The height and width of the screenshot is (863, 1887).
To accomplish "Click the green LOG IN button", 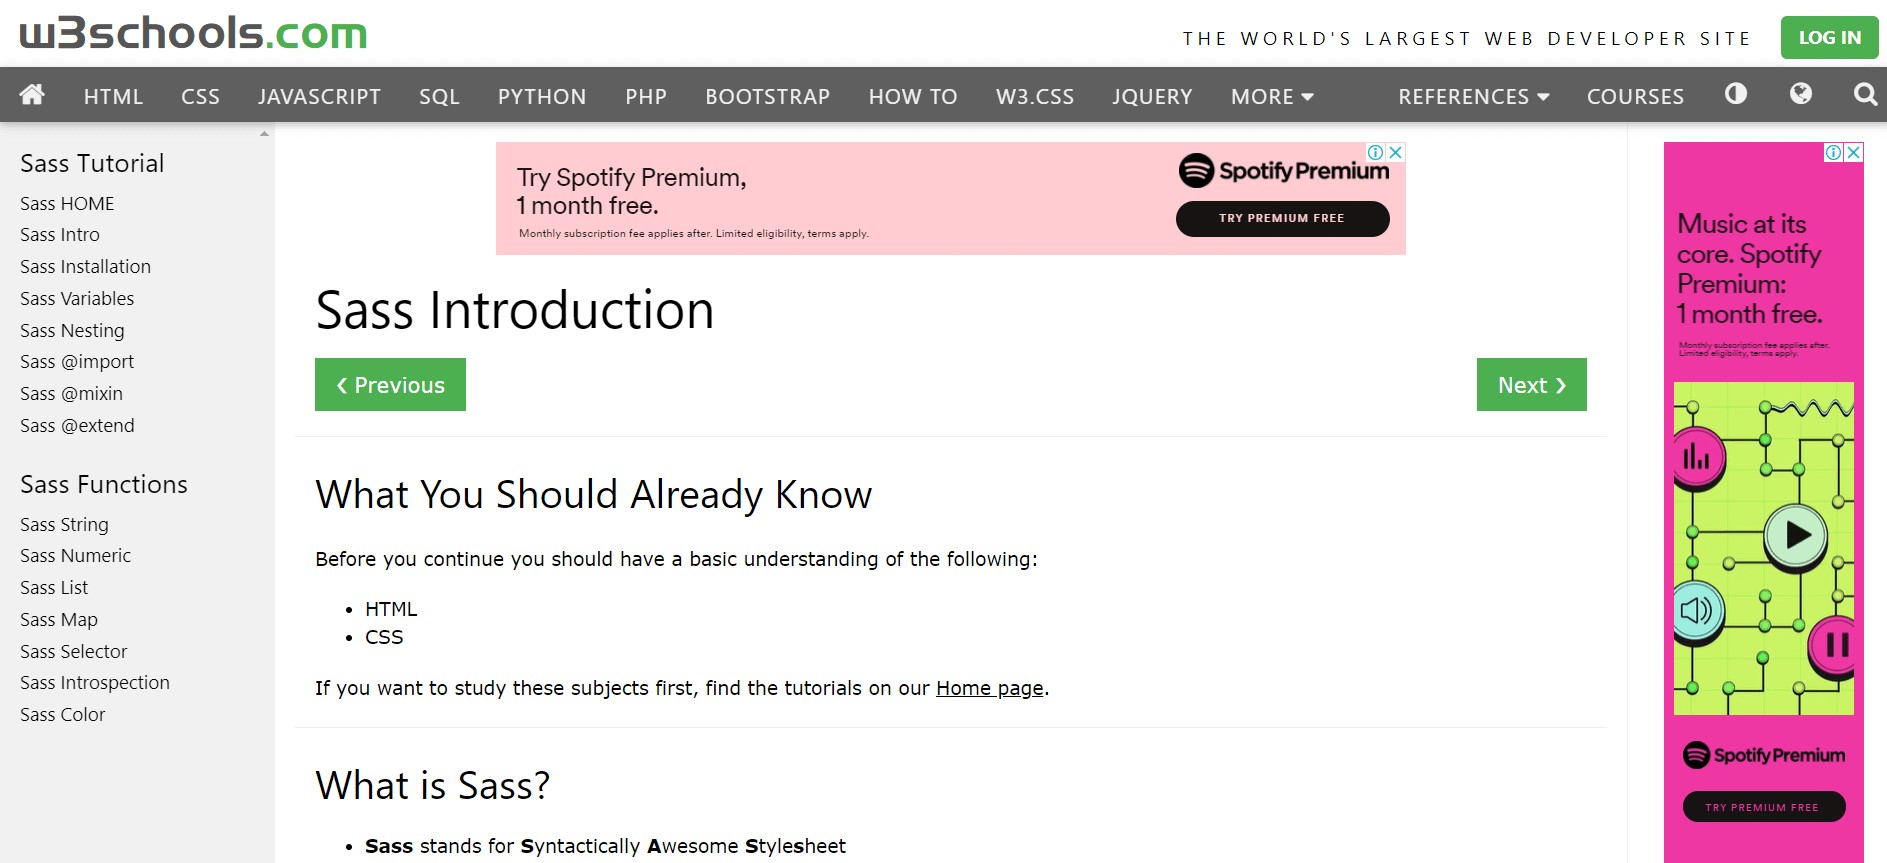I will [x=1828, y=36].
